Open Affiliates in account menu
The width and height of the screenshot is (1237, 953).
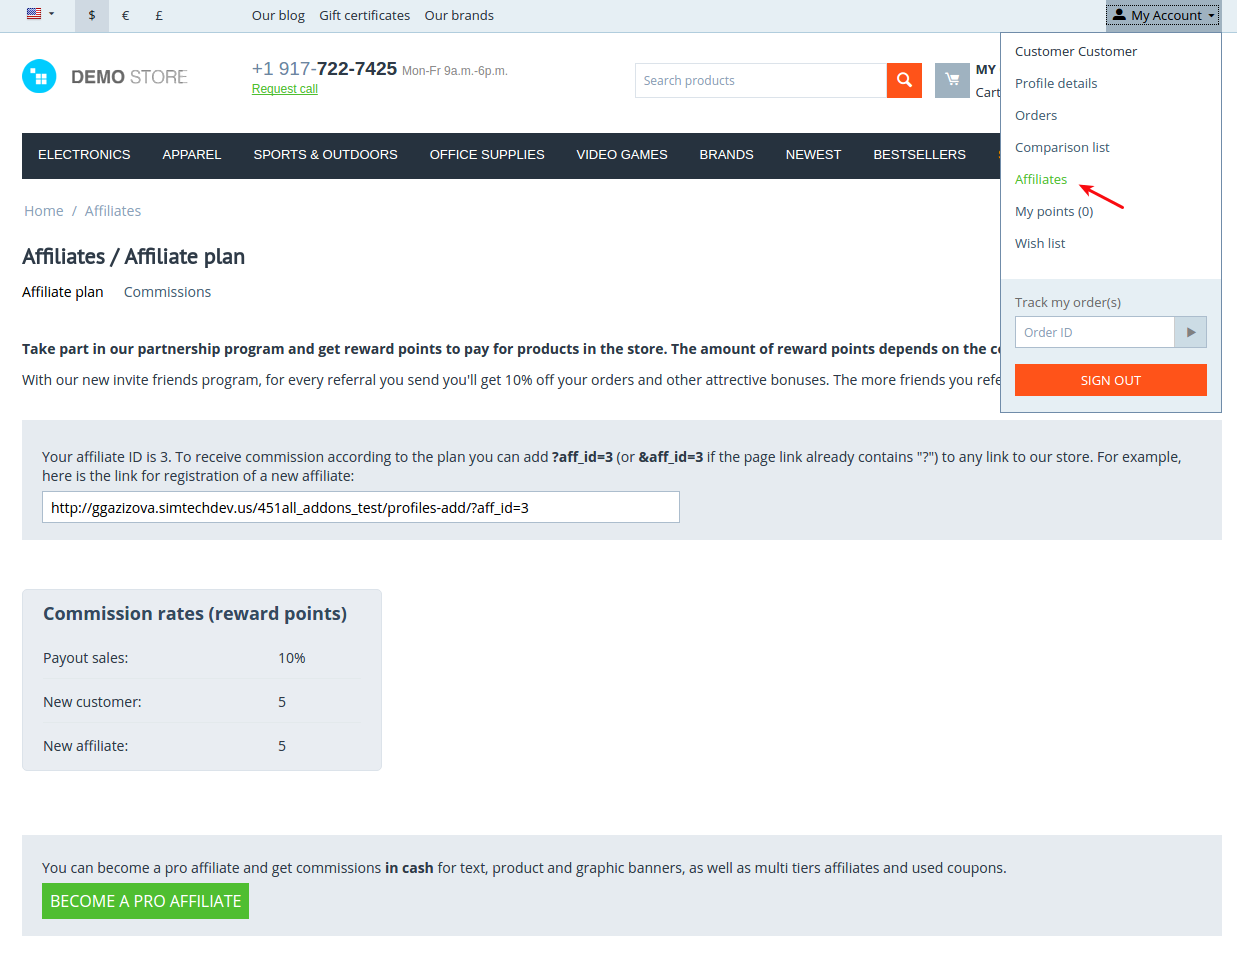1041,179
